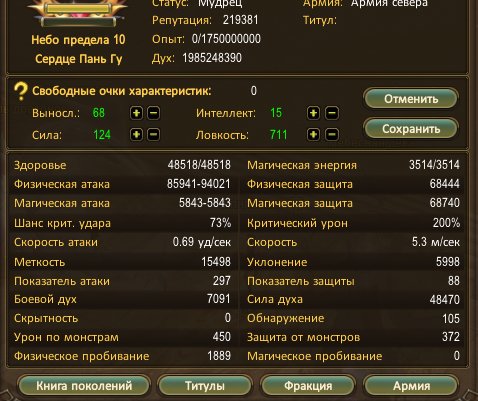Click the Сохранить button
This screenshot has width=478, height=401.
tap(411, 129)
